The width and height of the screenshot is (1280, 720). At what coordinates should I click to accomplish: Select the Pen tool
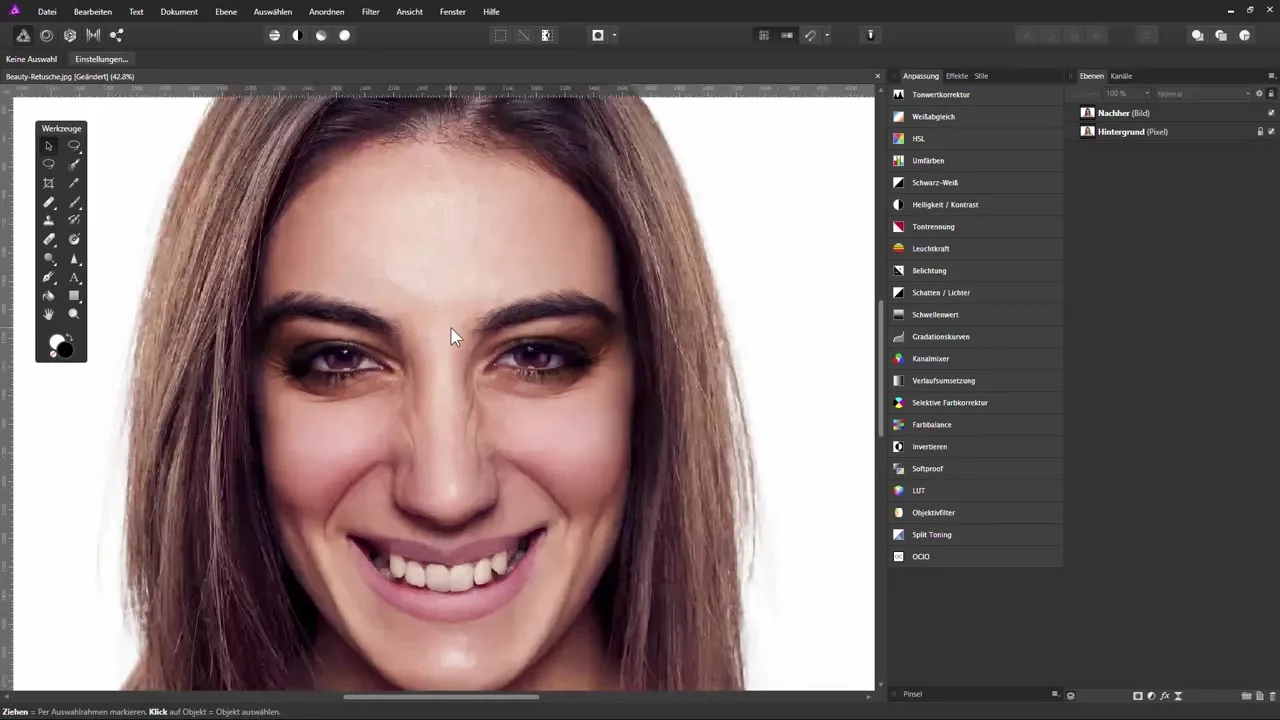(x=48, y=277)
